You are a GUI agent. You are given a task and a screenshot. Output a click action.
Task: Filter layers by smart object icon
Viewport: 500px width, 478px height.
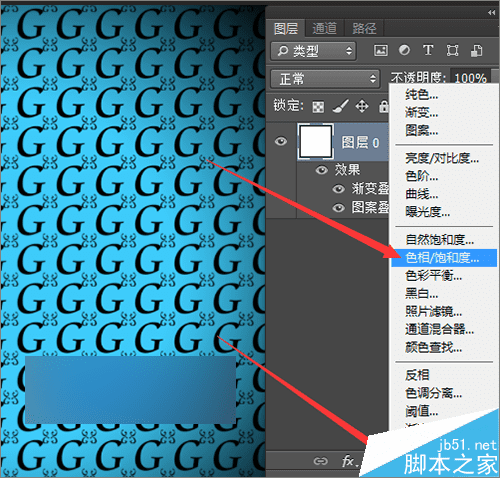pos(476,50)
